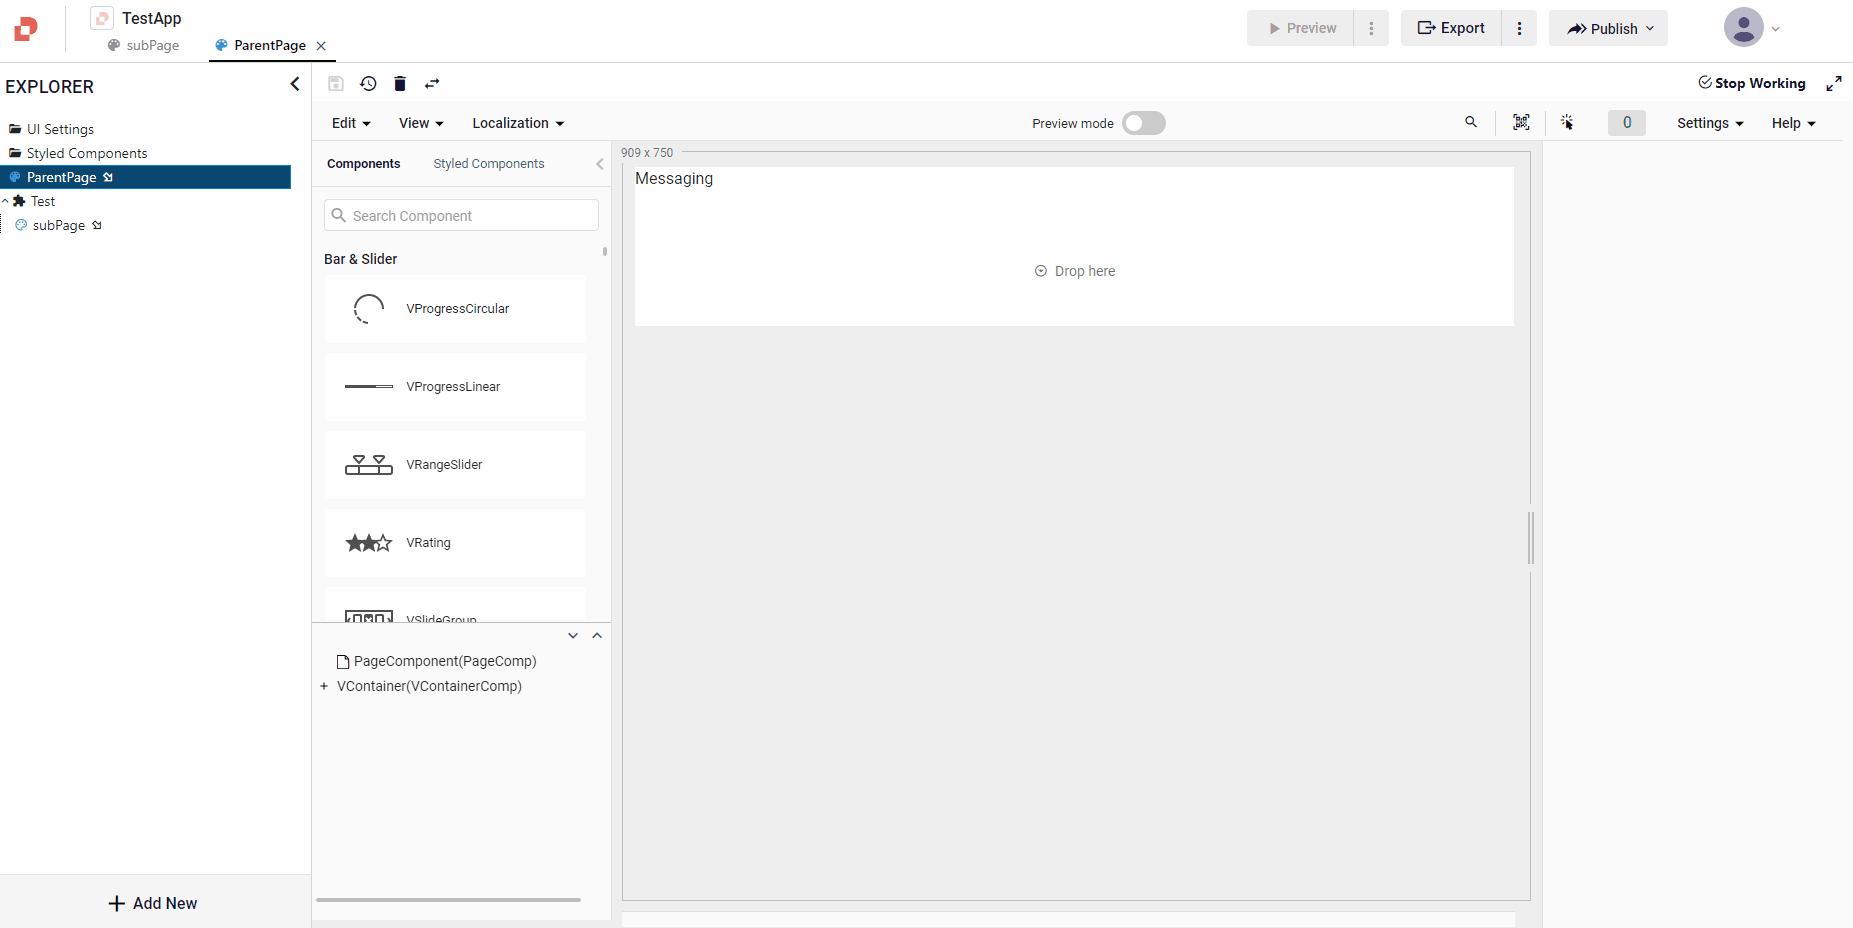The width and height of the screenshot is (1853, 928).
Task: Open the Localization dropdown menu
Action: [x=518, y=123]
